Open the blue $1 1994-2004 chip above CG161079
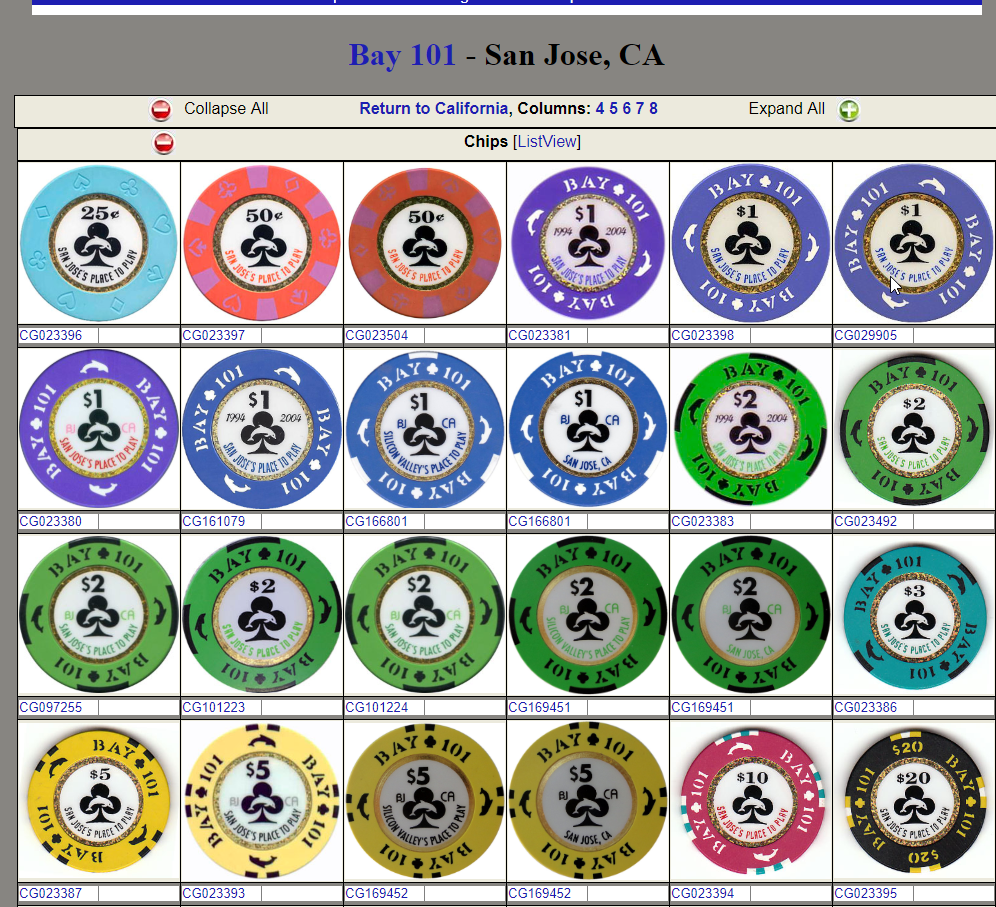 click(x=262, y=429)
